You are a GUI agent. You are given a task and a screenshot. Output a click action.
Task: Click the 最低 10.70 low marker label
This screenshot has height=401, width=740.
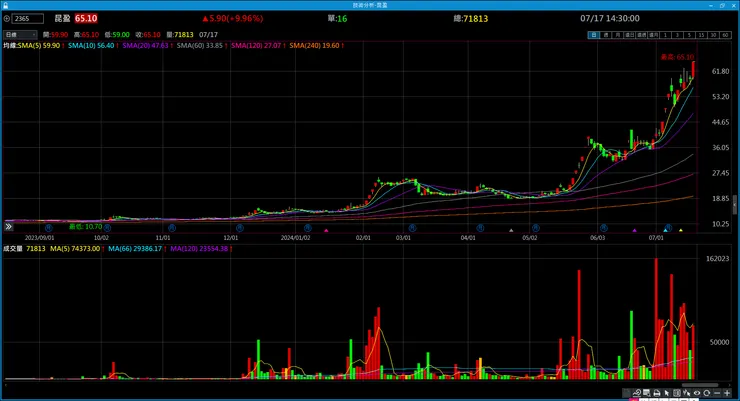[x=85, y=227]
